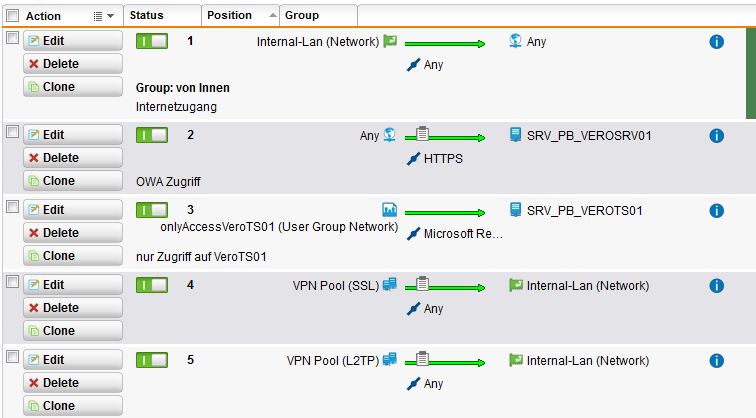Click VPN Pool (SSL) source icon
The image size is (756, 418).
click(390, 284)
